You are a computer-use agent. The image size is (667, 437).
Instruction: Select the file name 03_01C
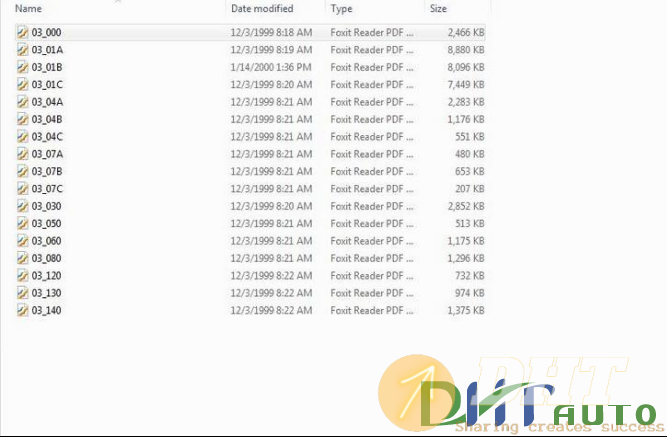click(47, 85)
